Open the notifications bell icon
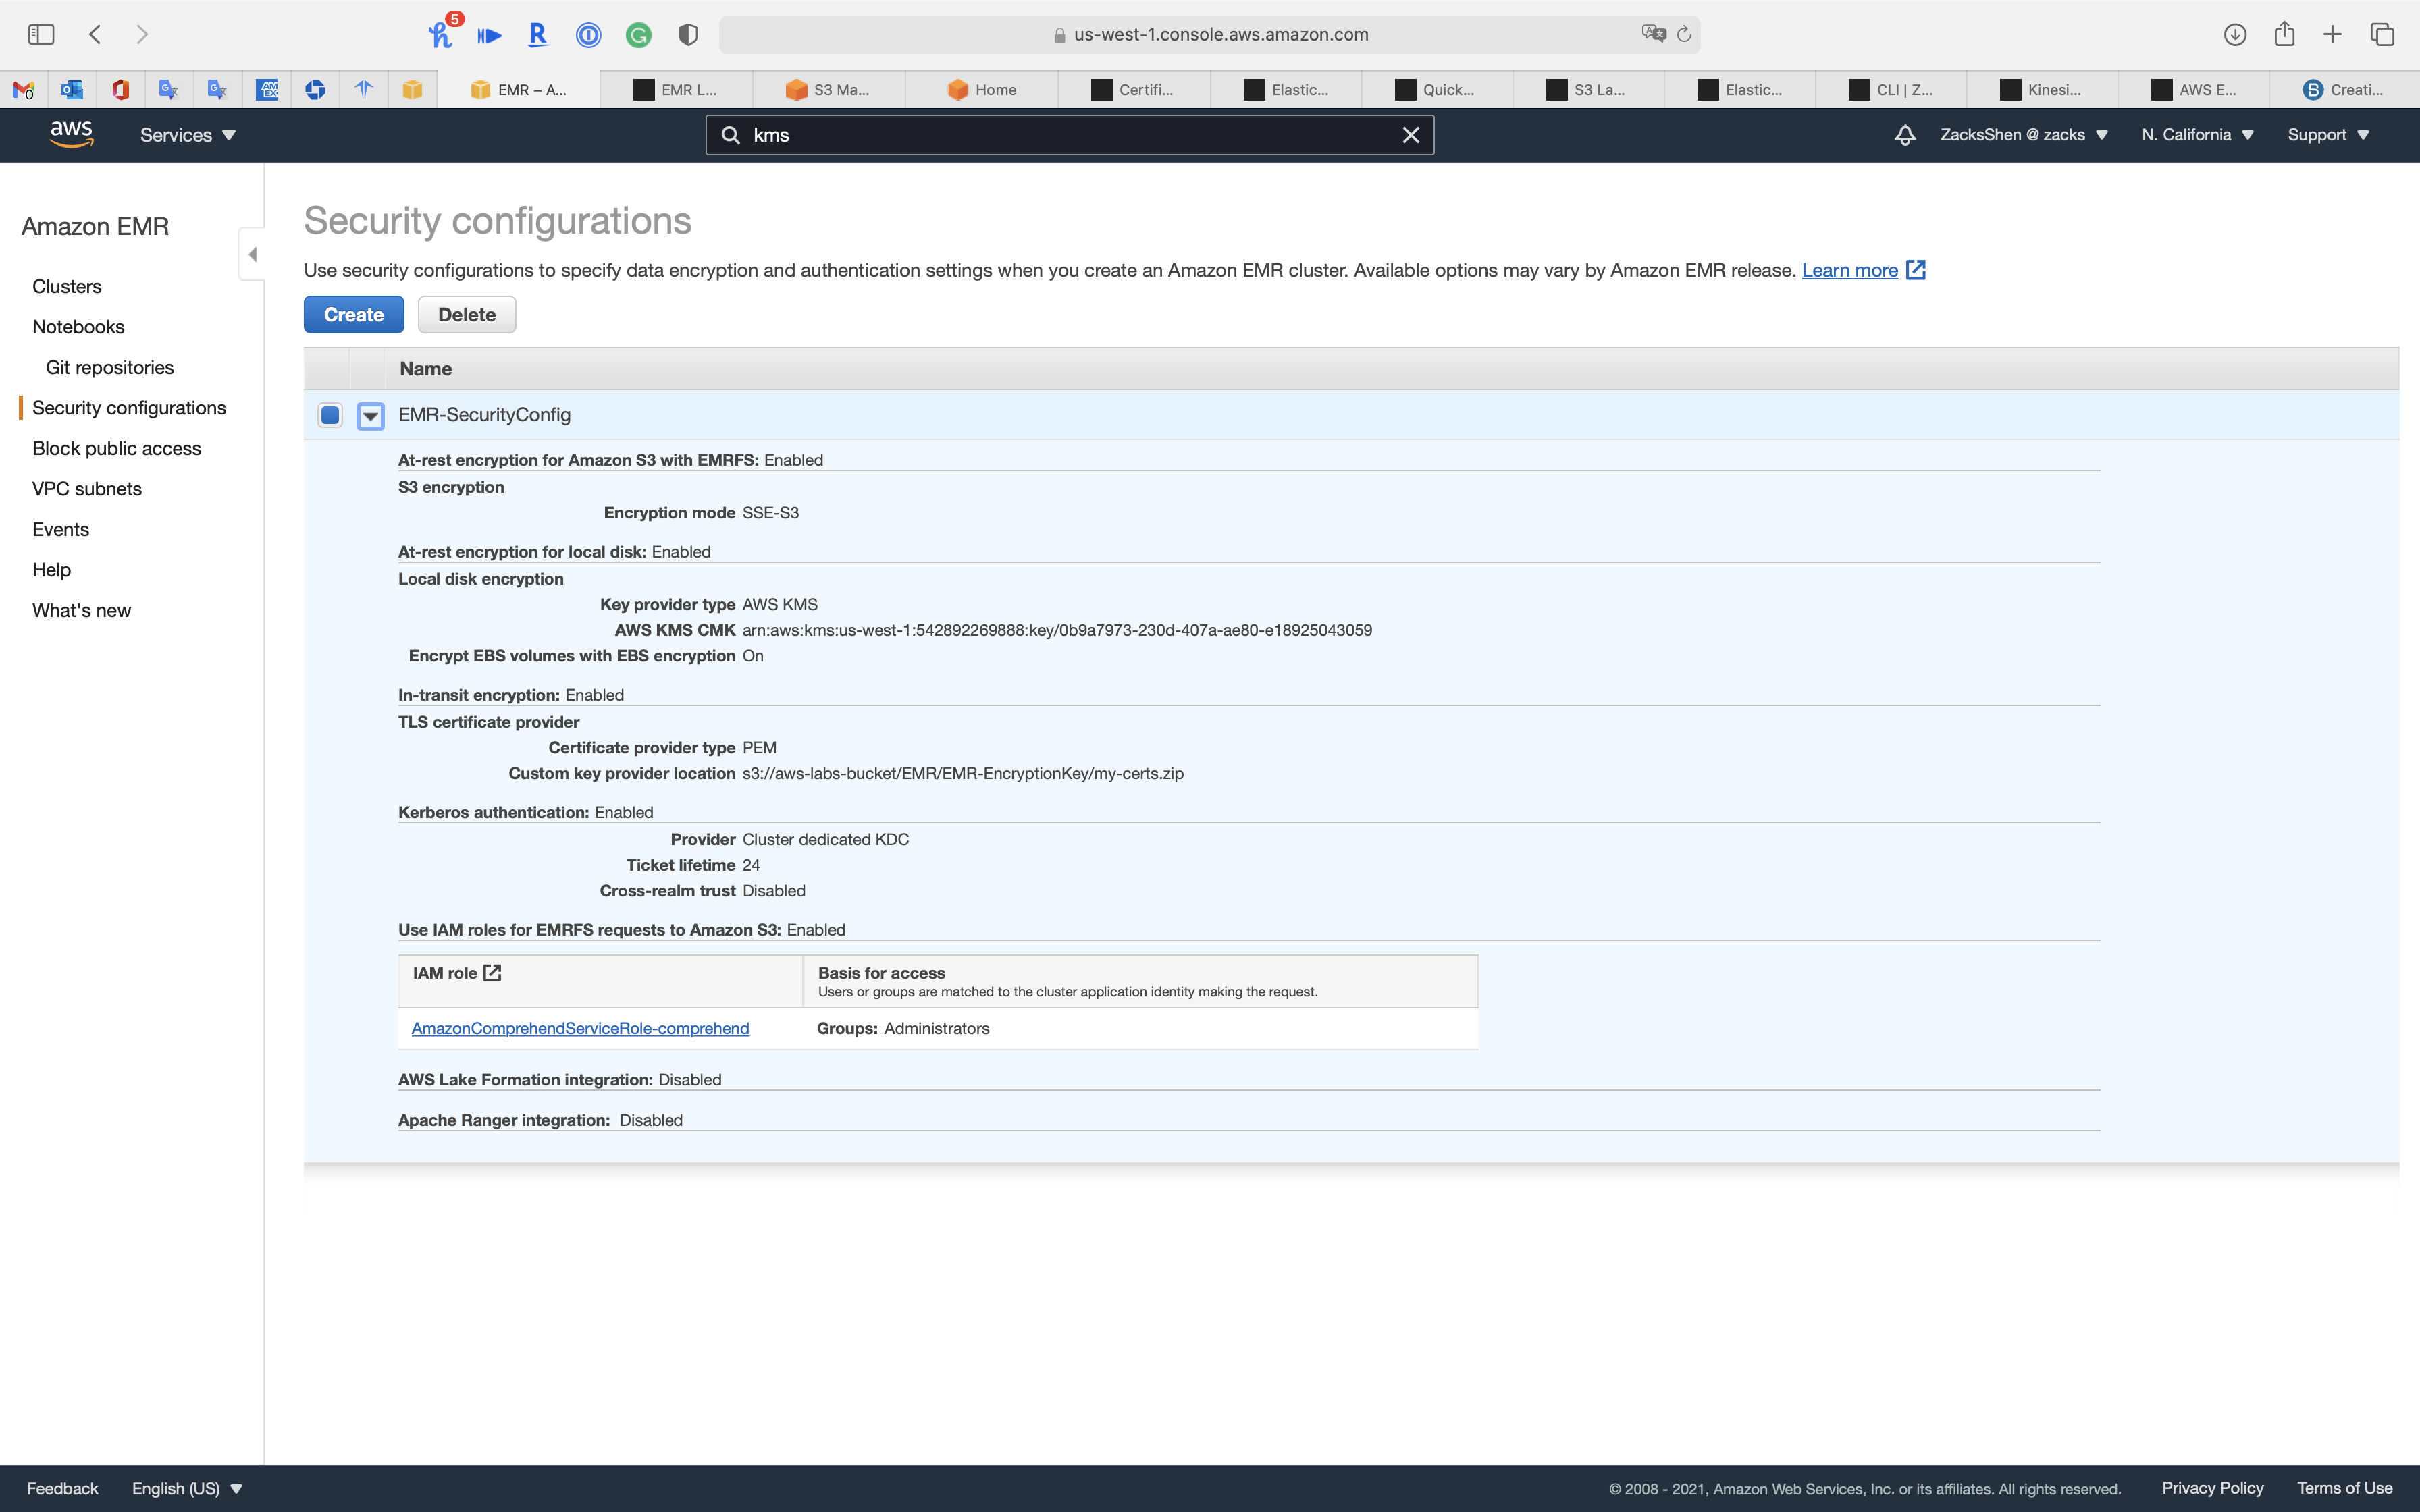Screen dimensions: 2420x1512 (x=1904, y=135)
